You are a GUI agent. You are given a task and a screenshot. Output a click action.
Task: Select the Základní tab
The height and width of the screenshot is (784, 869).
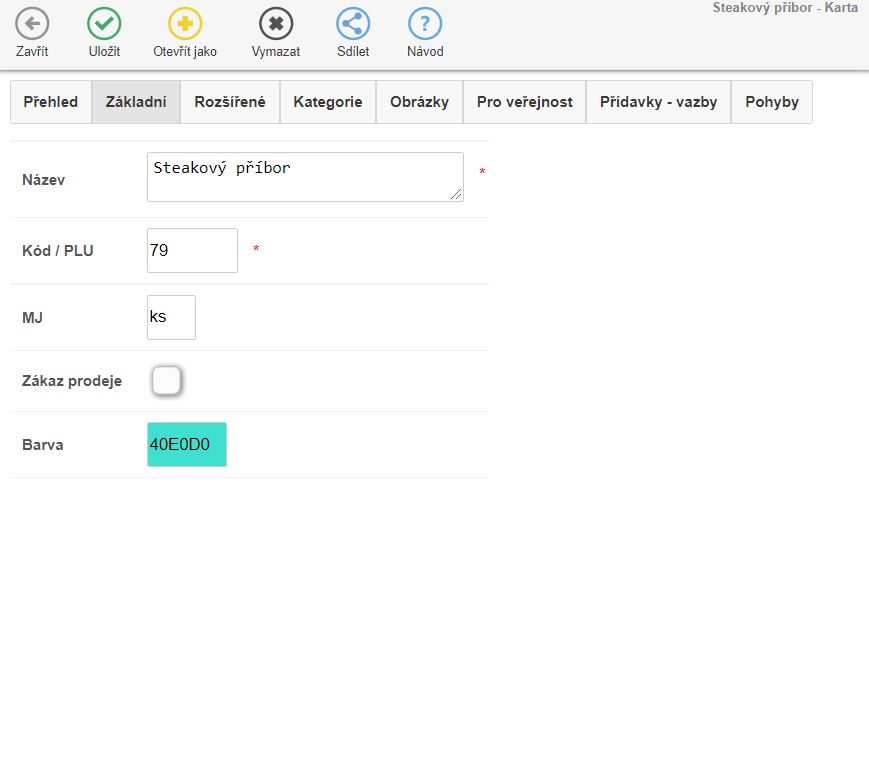click(136, 102)
